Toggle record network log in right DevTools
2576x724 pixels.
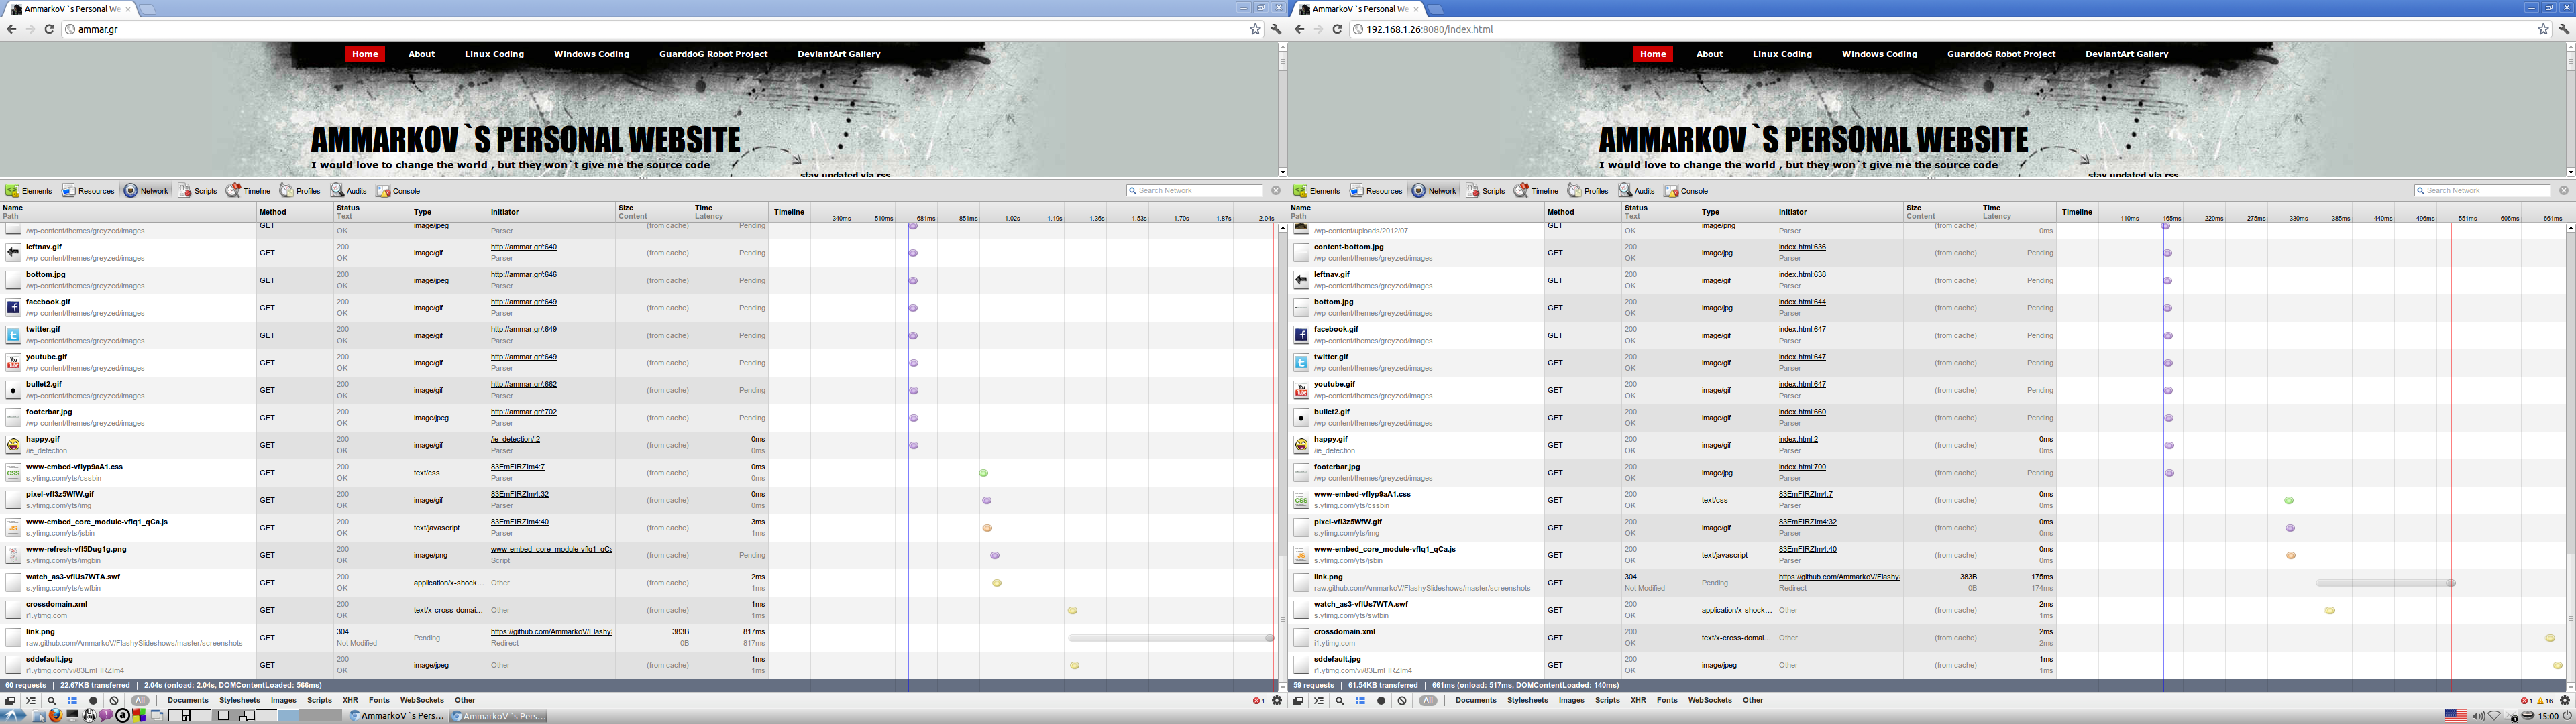coord(1381,700)
